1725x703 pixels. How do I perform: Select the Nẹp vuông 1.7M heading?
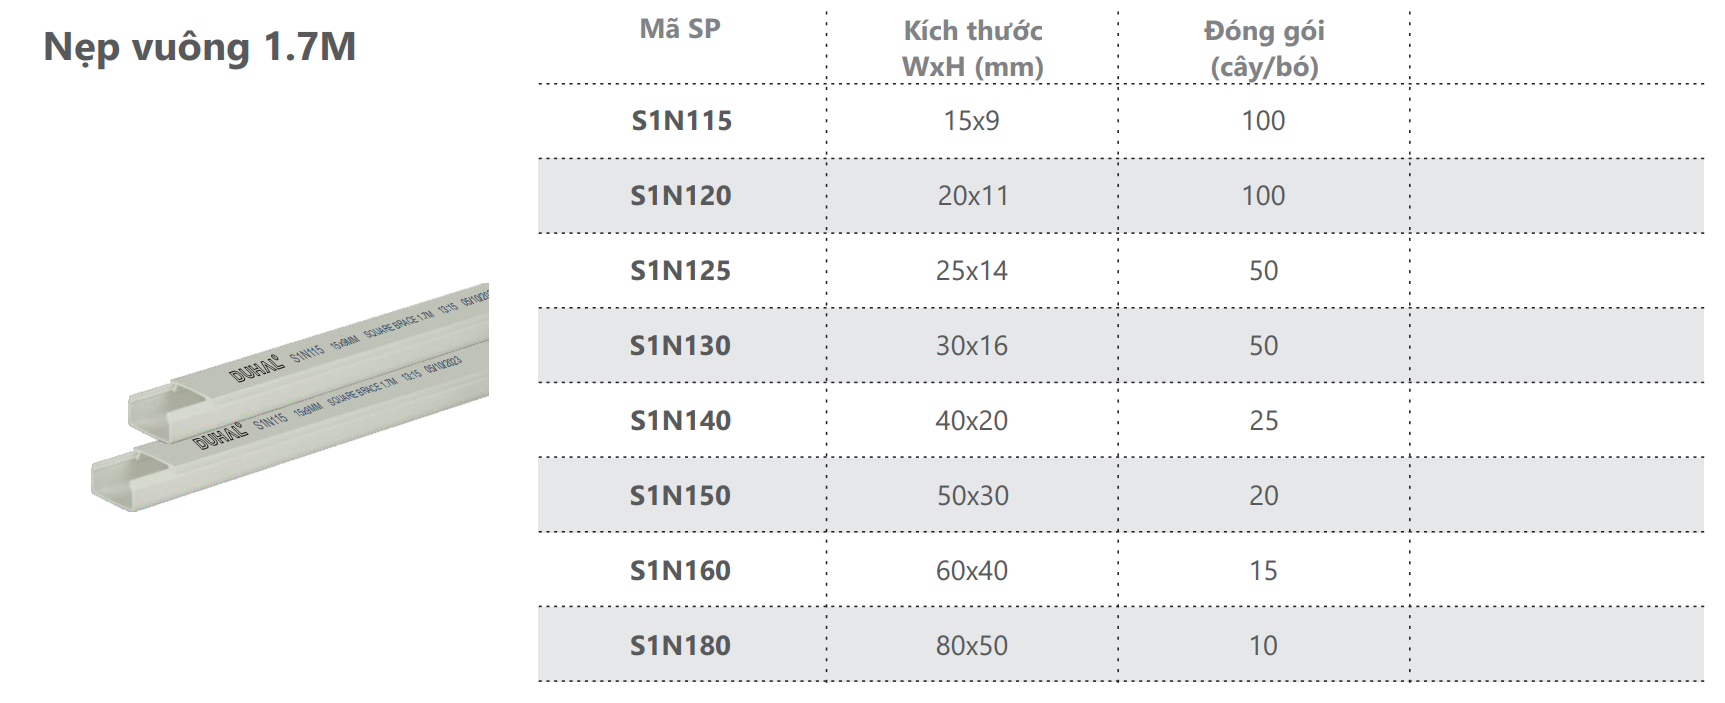pyautogui.click(x=200, y=47)
